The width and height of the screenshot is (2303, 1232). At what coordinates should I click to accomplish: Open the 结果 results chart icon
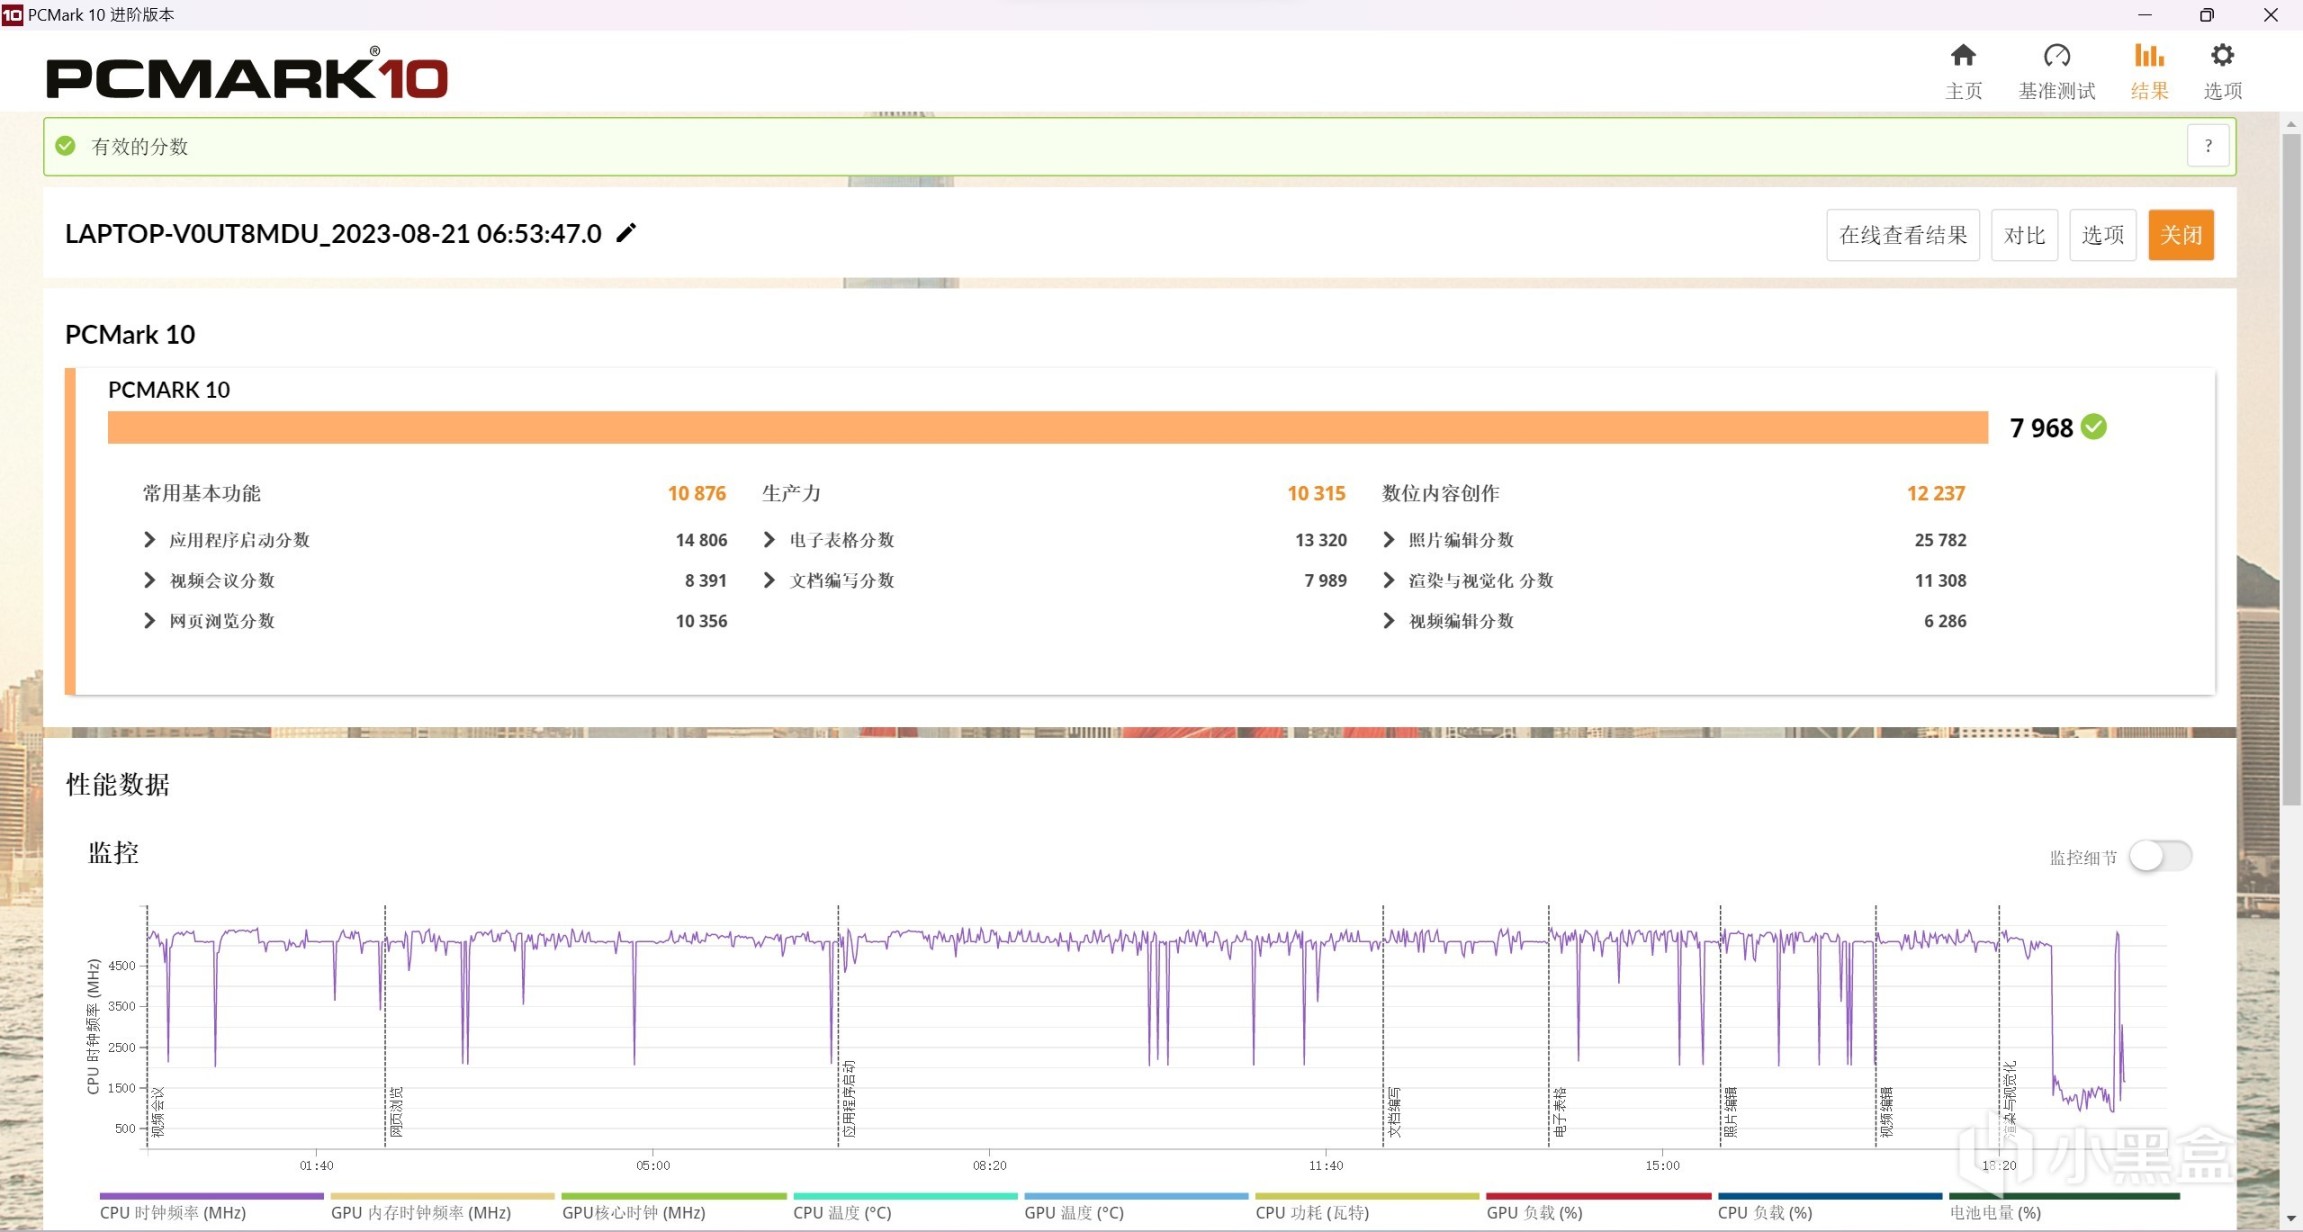point(2148,56)
